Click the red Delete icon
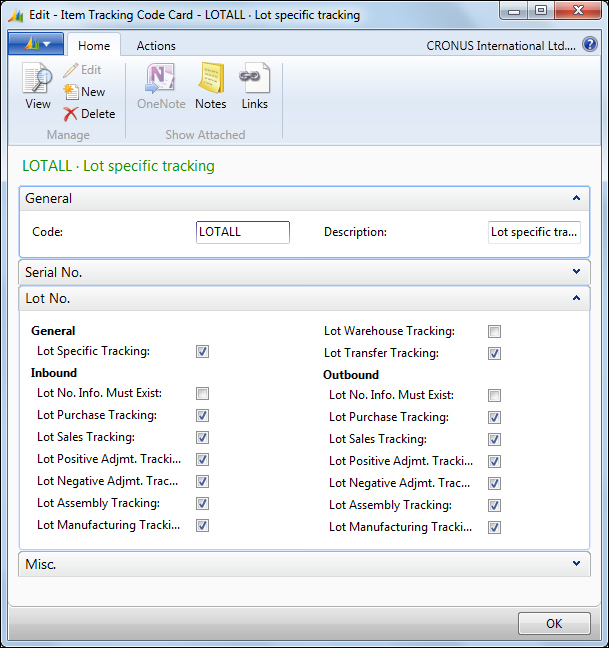 [71, 114]
